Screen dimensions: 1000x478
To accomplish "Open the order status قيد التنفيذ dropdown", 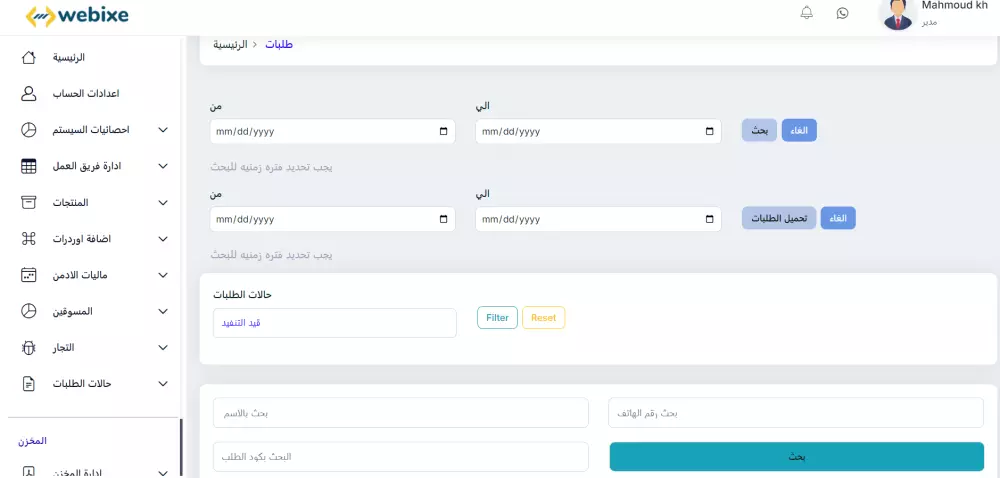I will click(x=334, y=323).
